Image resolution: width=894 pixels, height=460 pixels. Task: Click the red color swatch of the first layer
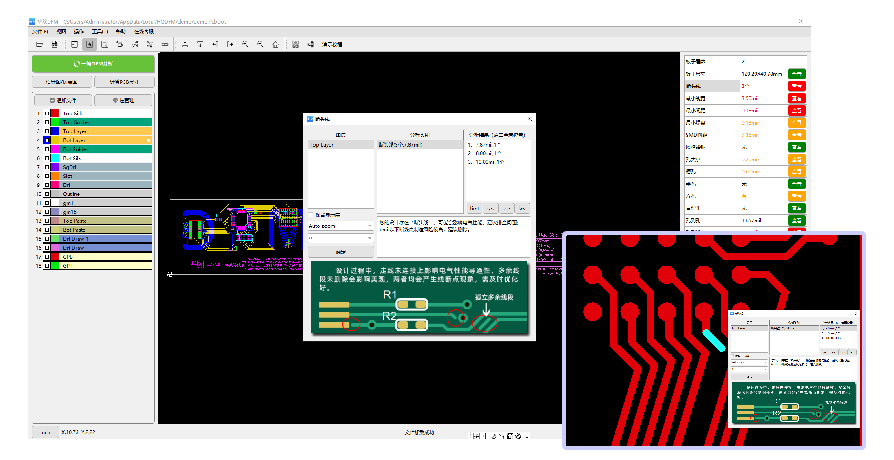tap(55, 113)
